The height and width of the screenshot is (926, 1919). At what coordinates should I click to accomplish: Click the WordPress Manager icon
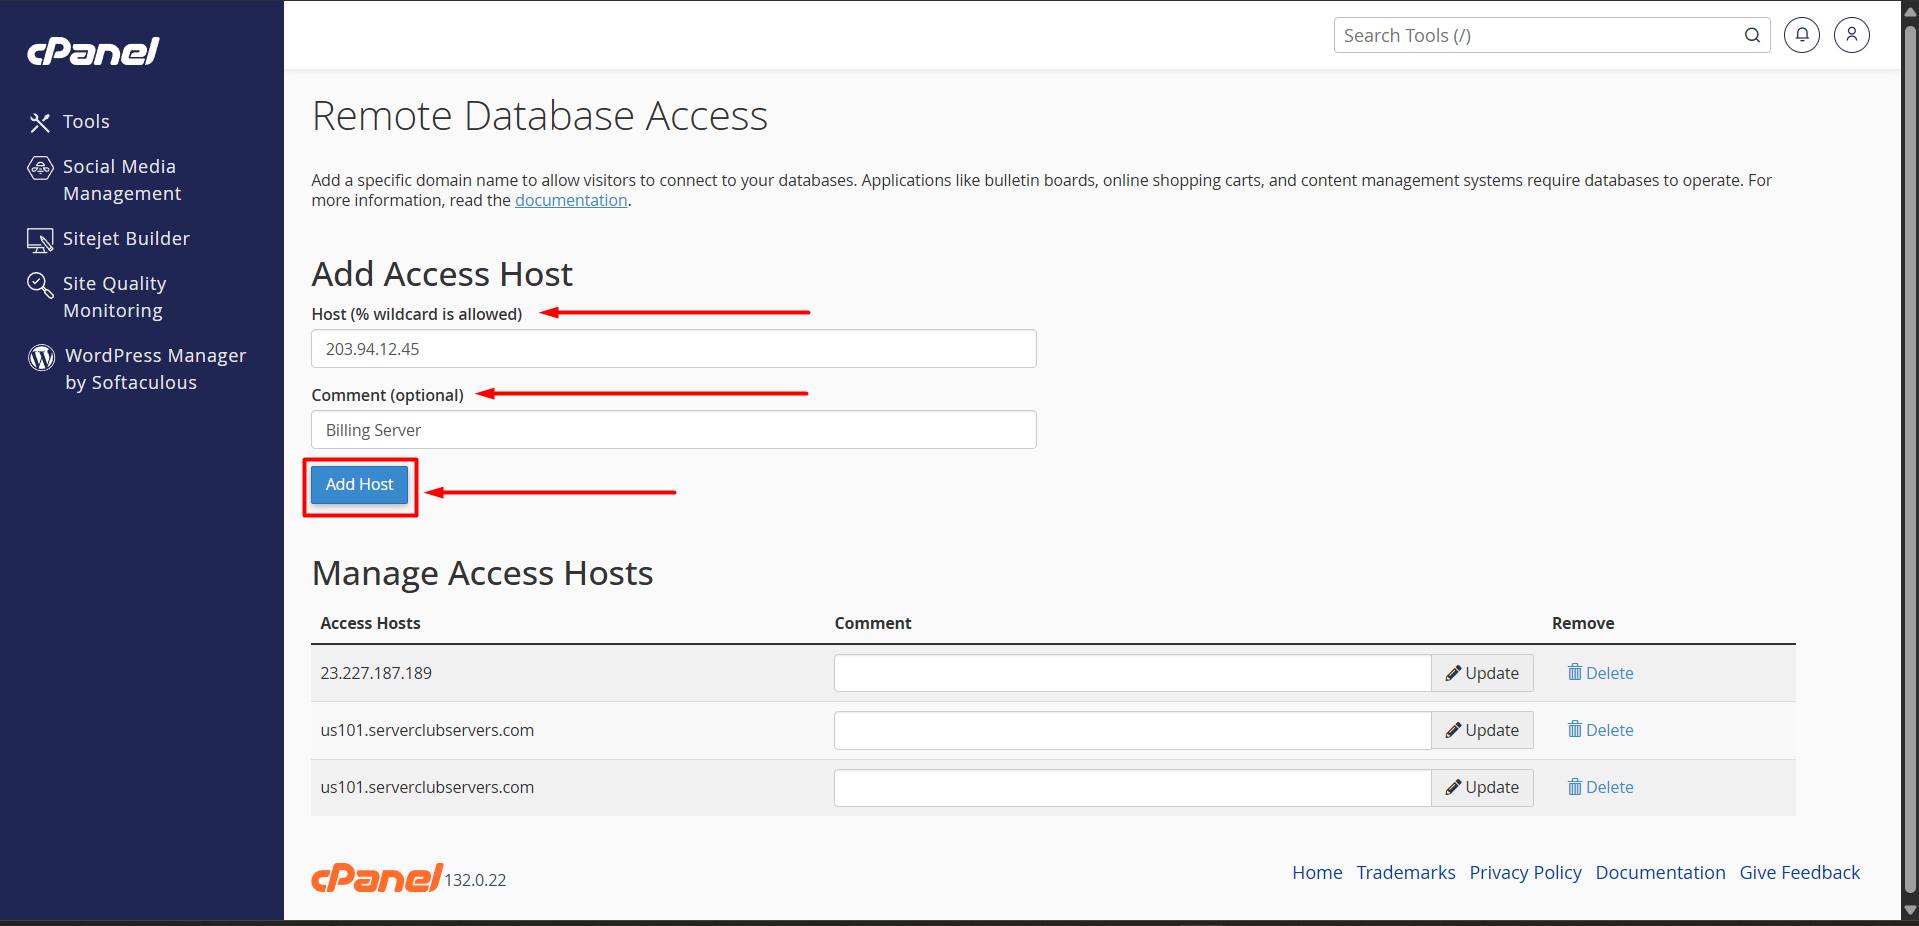[42, 357]
